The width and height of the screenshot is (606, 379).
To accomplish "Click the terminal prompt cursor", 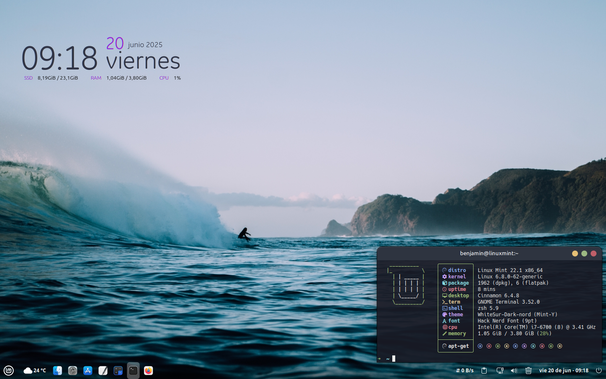I will tap(394, 359).
